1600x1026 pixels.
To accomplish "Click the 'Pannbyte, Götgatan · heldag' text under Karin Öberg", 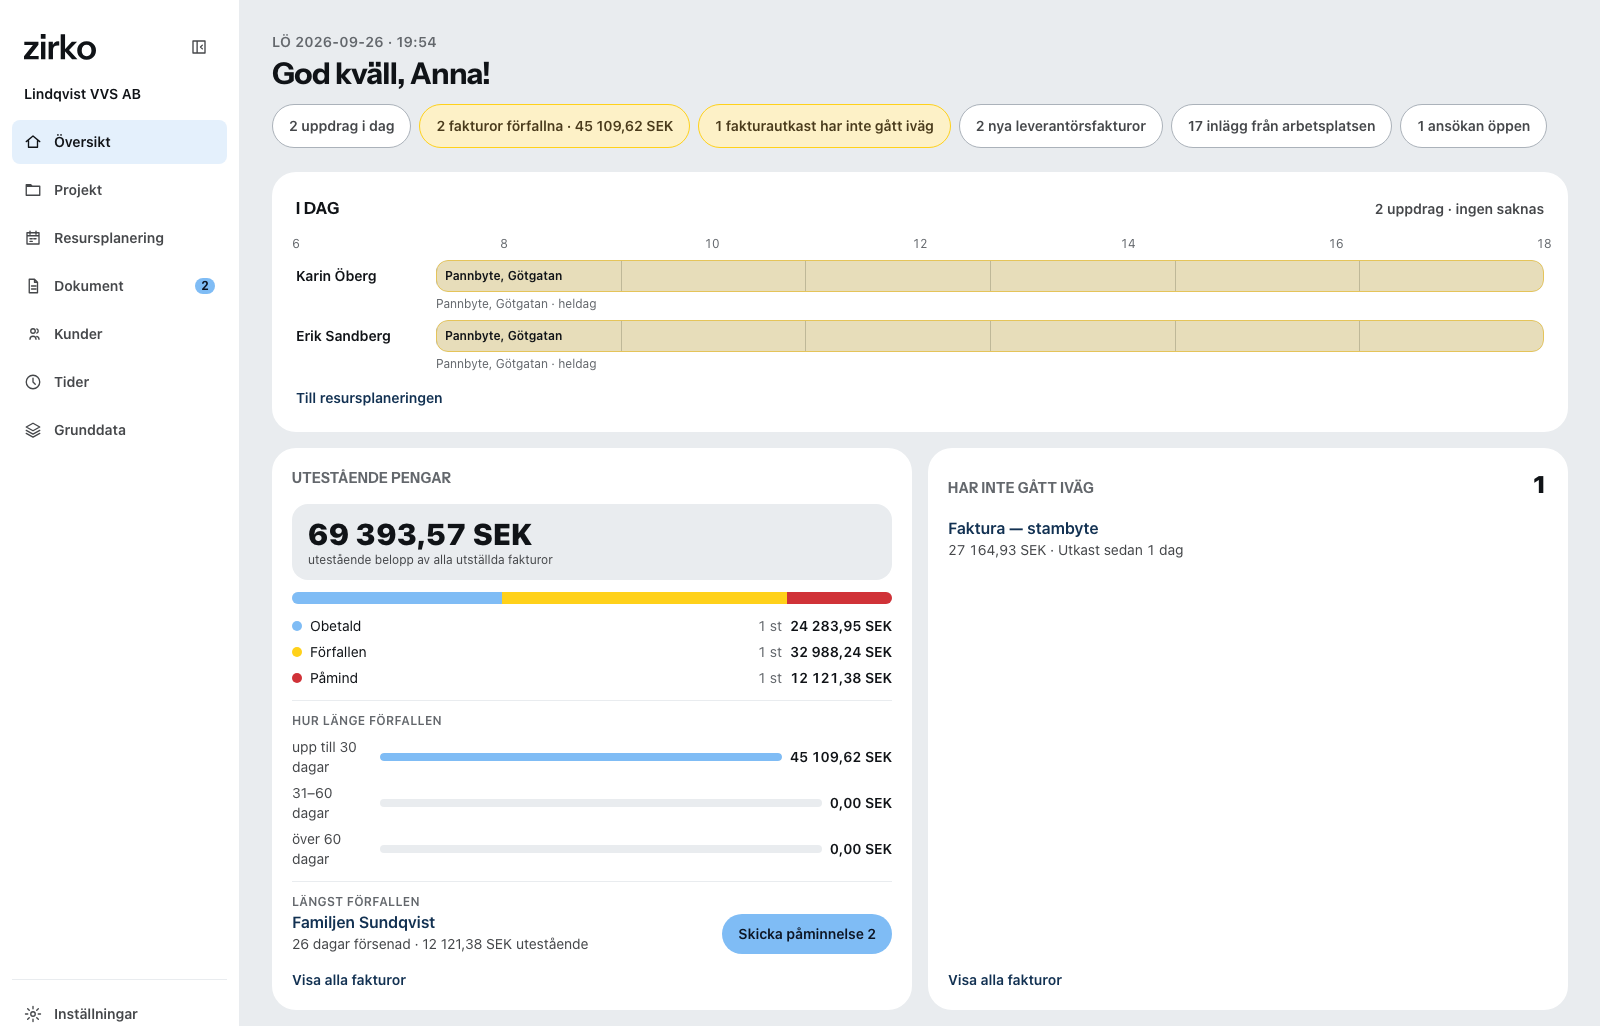I will [x=516, y=304].
